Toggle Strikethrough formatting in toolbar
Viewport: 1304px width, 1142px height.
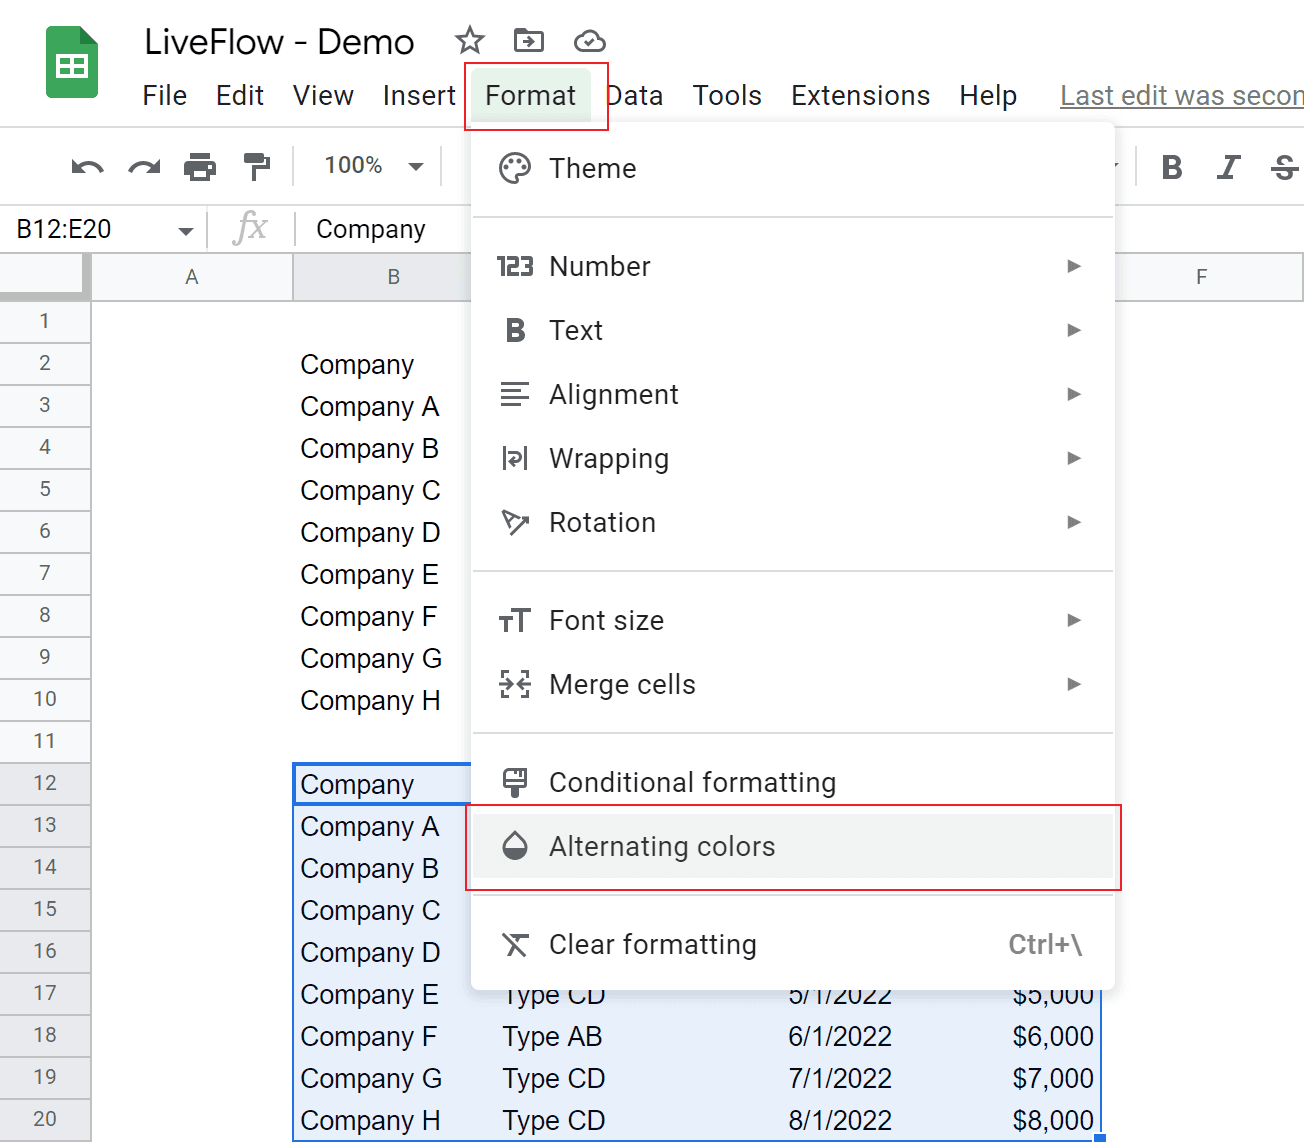tap(1285, 167)
